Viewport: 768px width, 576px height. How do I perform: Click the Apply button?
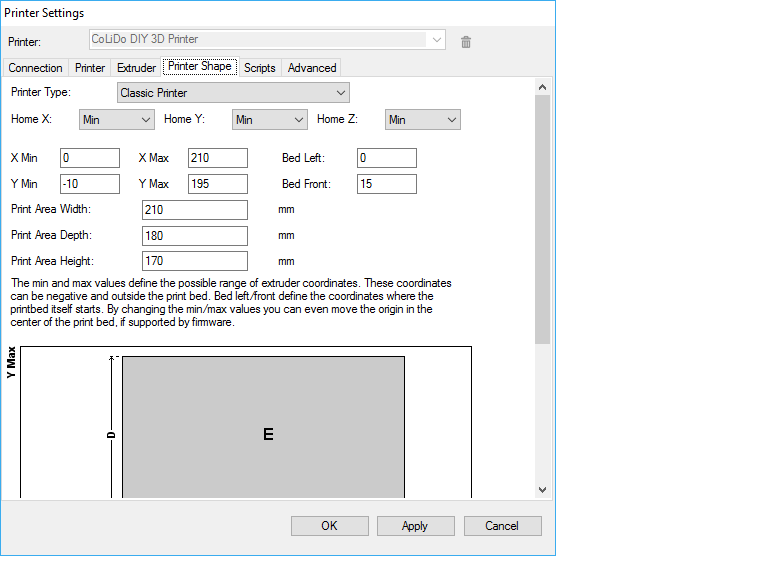click(415, 526)
